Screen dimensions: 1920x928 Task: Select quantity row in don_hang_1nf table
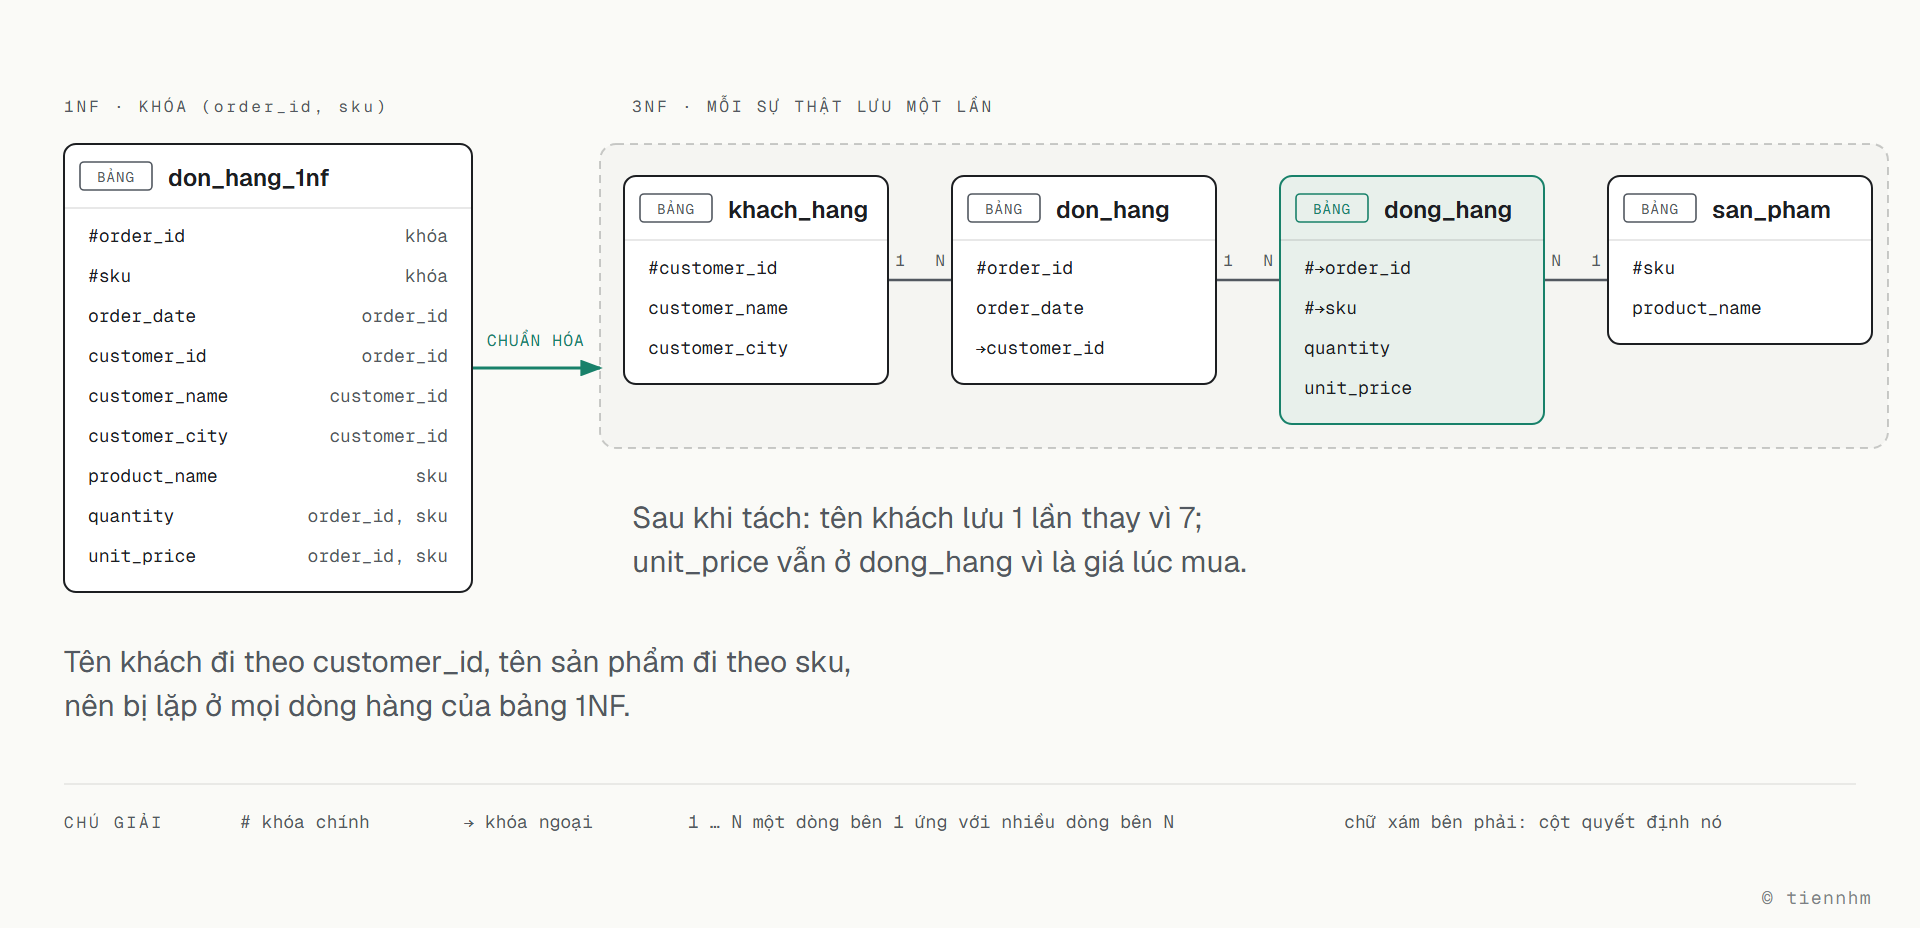268,516
